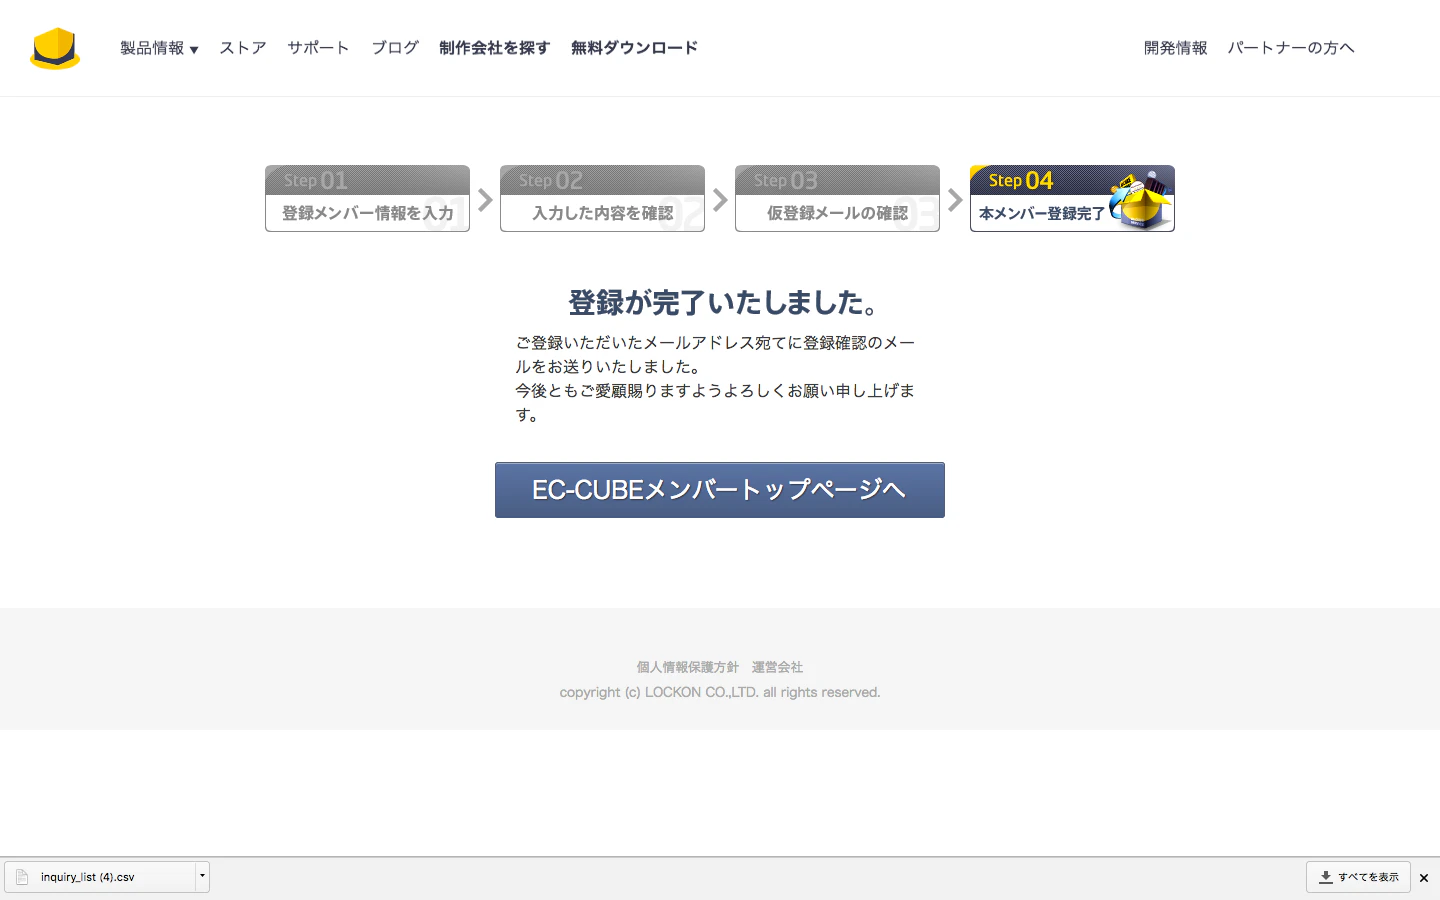Click the copyright LOCKON CO.,LTD. text
The image size is (1440, 900).
tap(720, 692)
